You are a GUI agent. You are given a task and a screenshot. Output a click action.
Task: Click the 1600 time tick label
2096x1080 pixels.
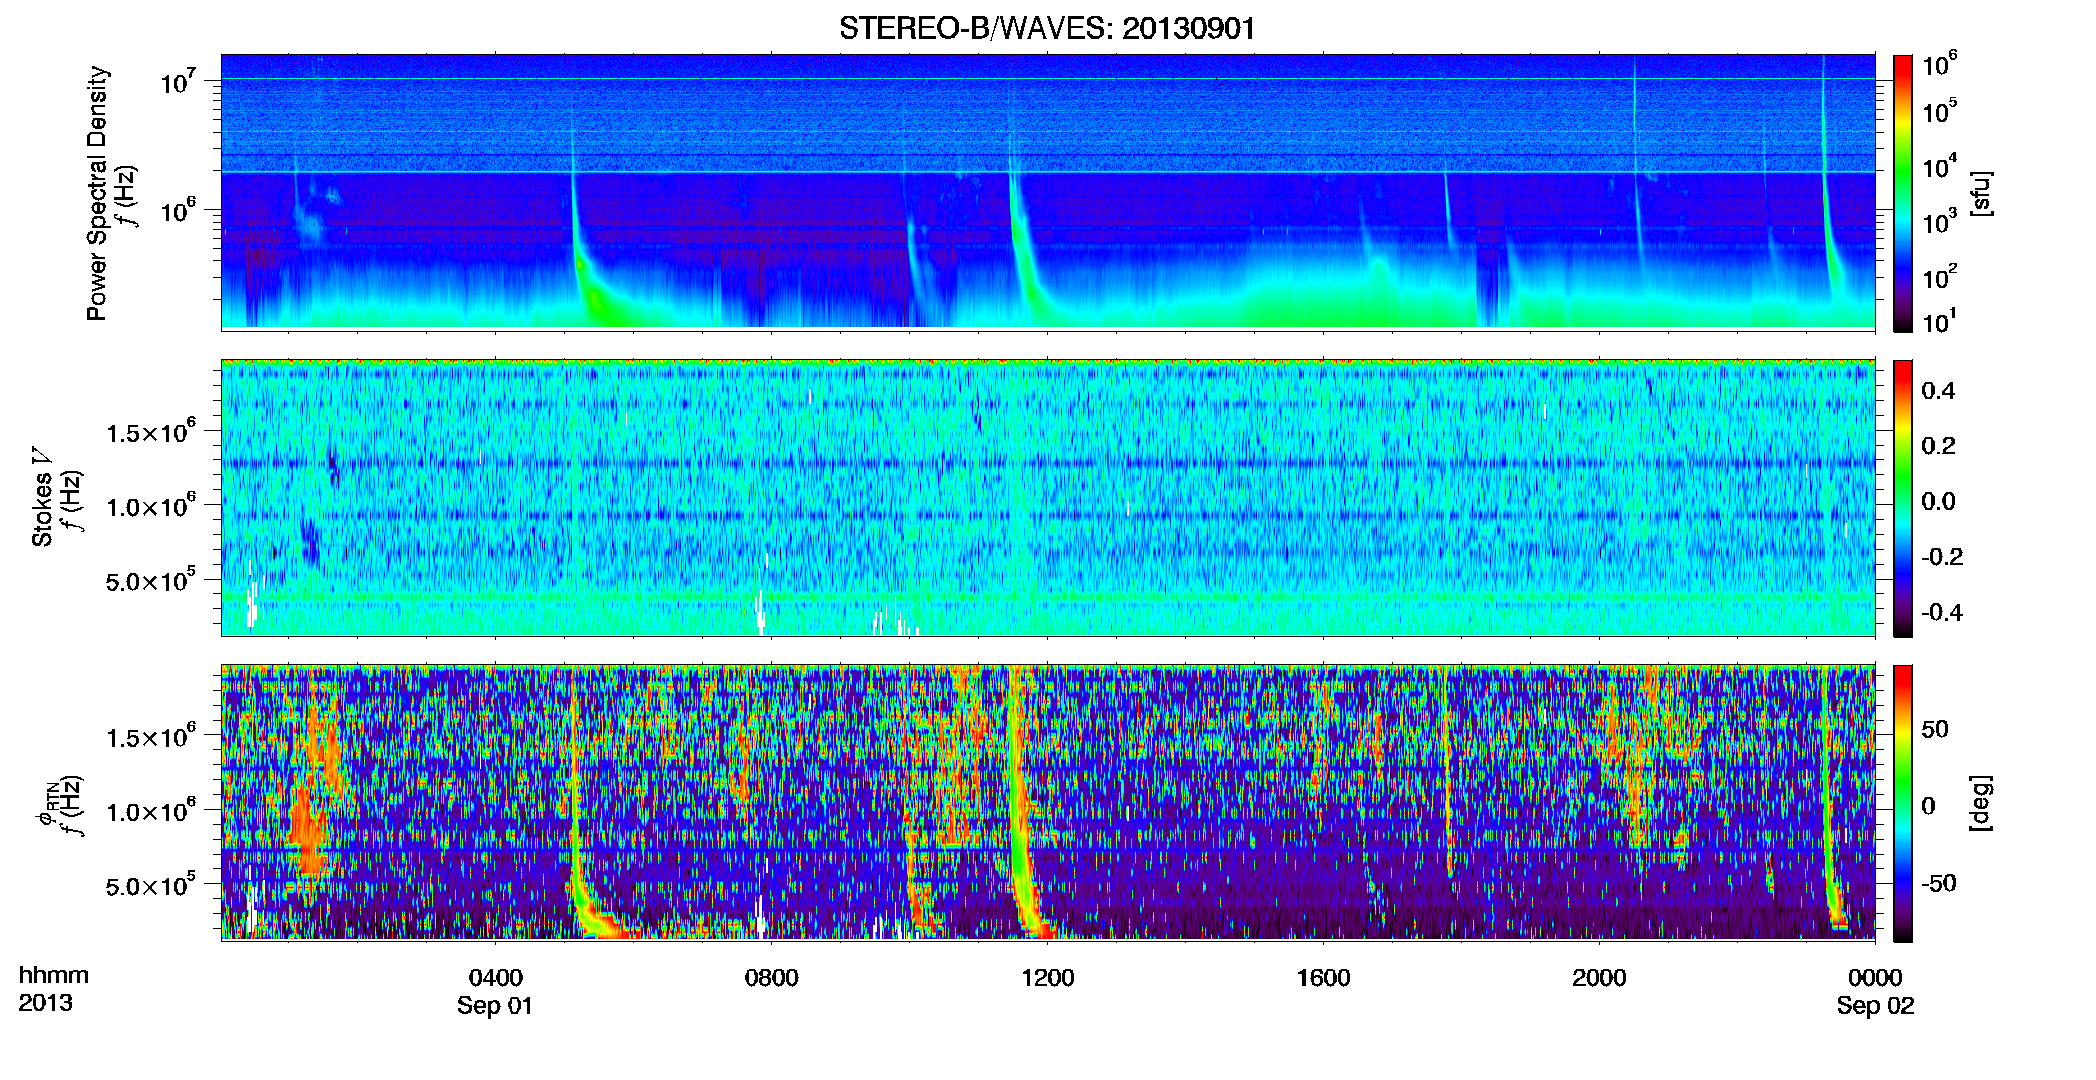[1323, 977]
